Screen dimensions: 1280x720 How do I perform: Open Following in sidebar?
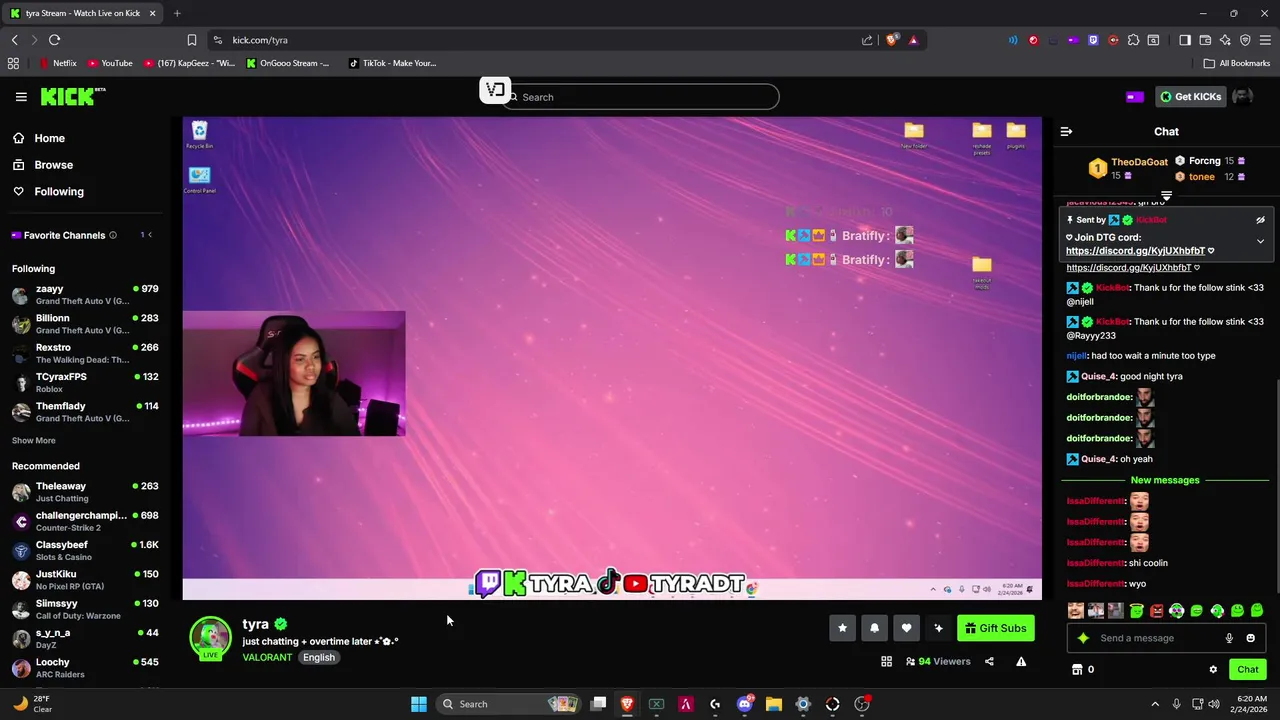(x=58, y=192)
